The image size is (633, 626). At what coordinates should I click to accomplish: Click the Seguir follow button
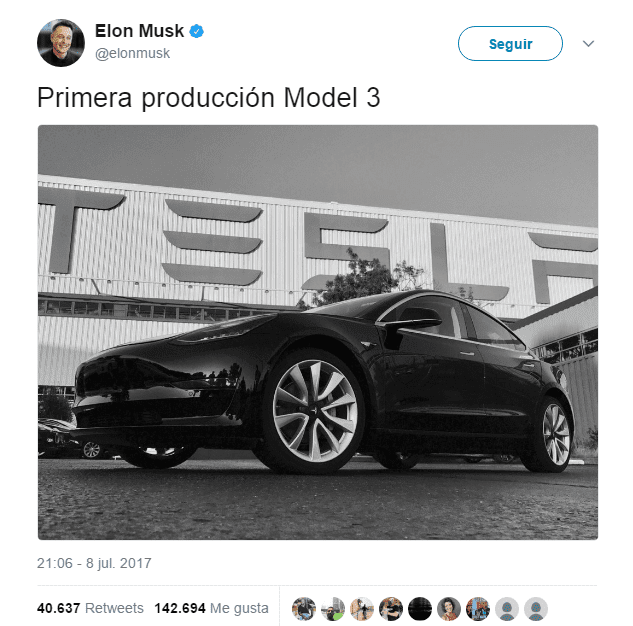510,44
